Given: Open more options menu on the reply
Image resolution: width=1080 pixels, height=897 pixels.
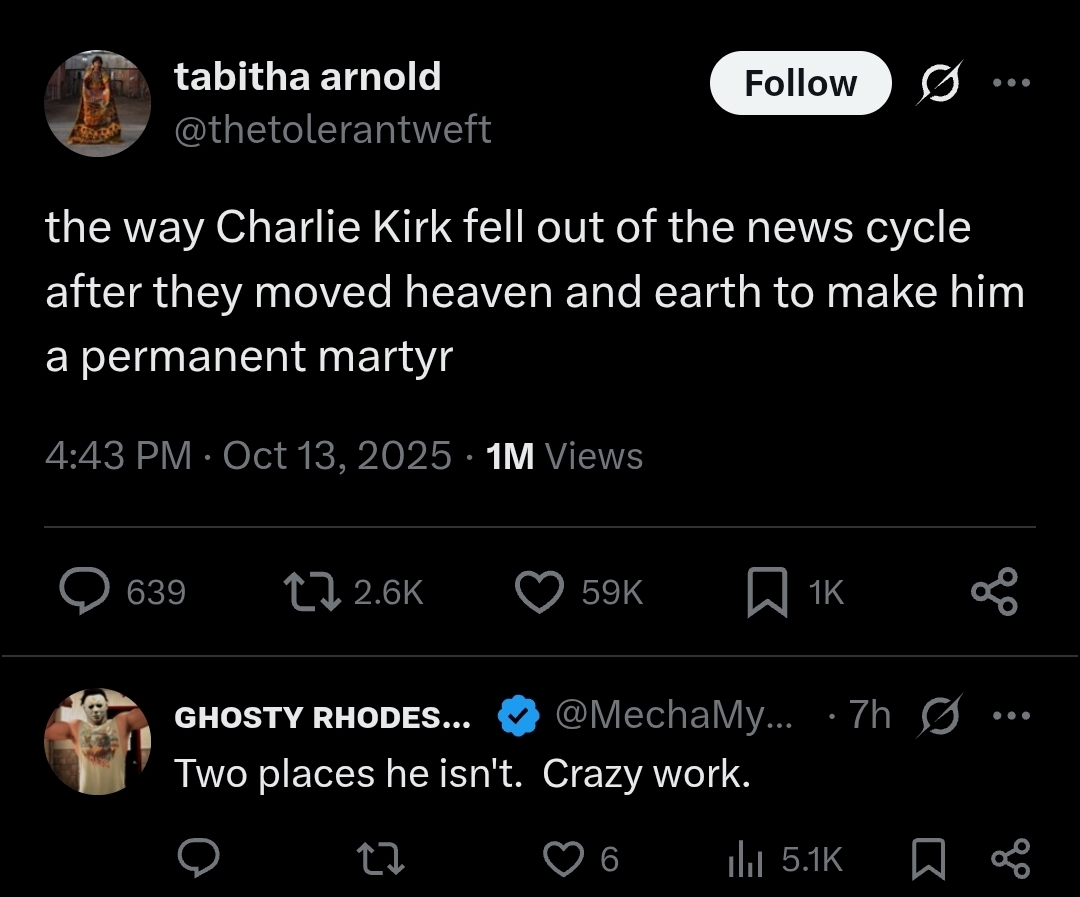Looking at the screenshot, I should 1010,716.
